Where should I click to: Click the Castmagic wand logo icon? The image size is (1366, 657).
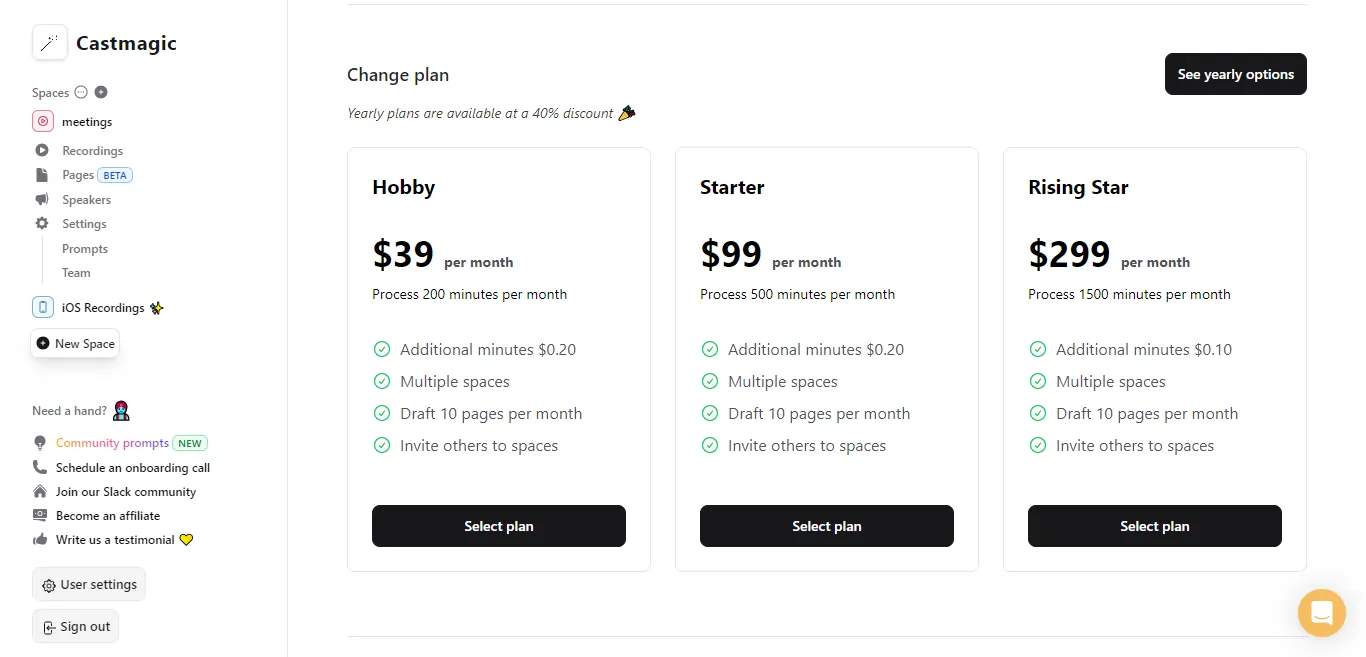pyautogui.click(x=50, y=43)
